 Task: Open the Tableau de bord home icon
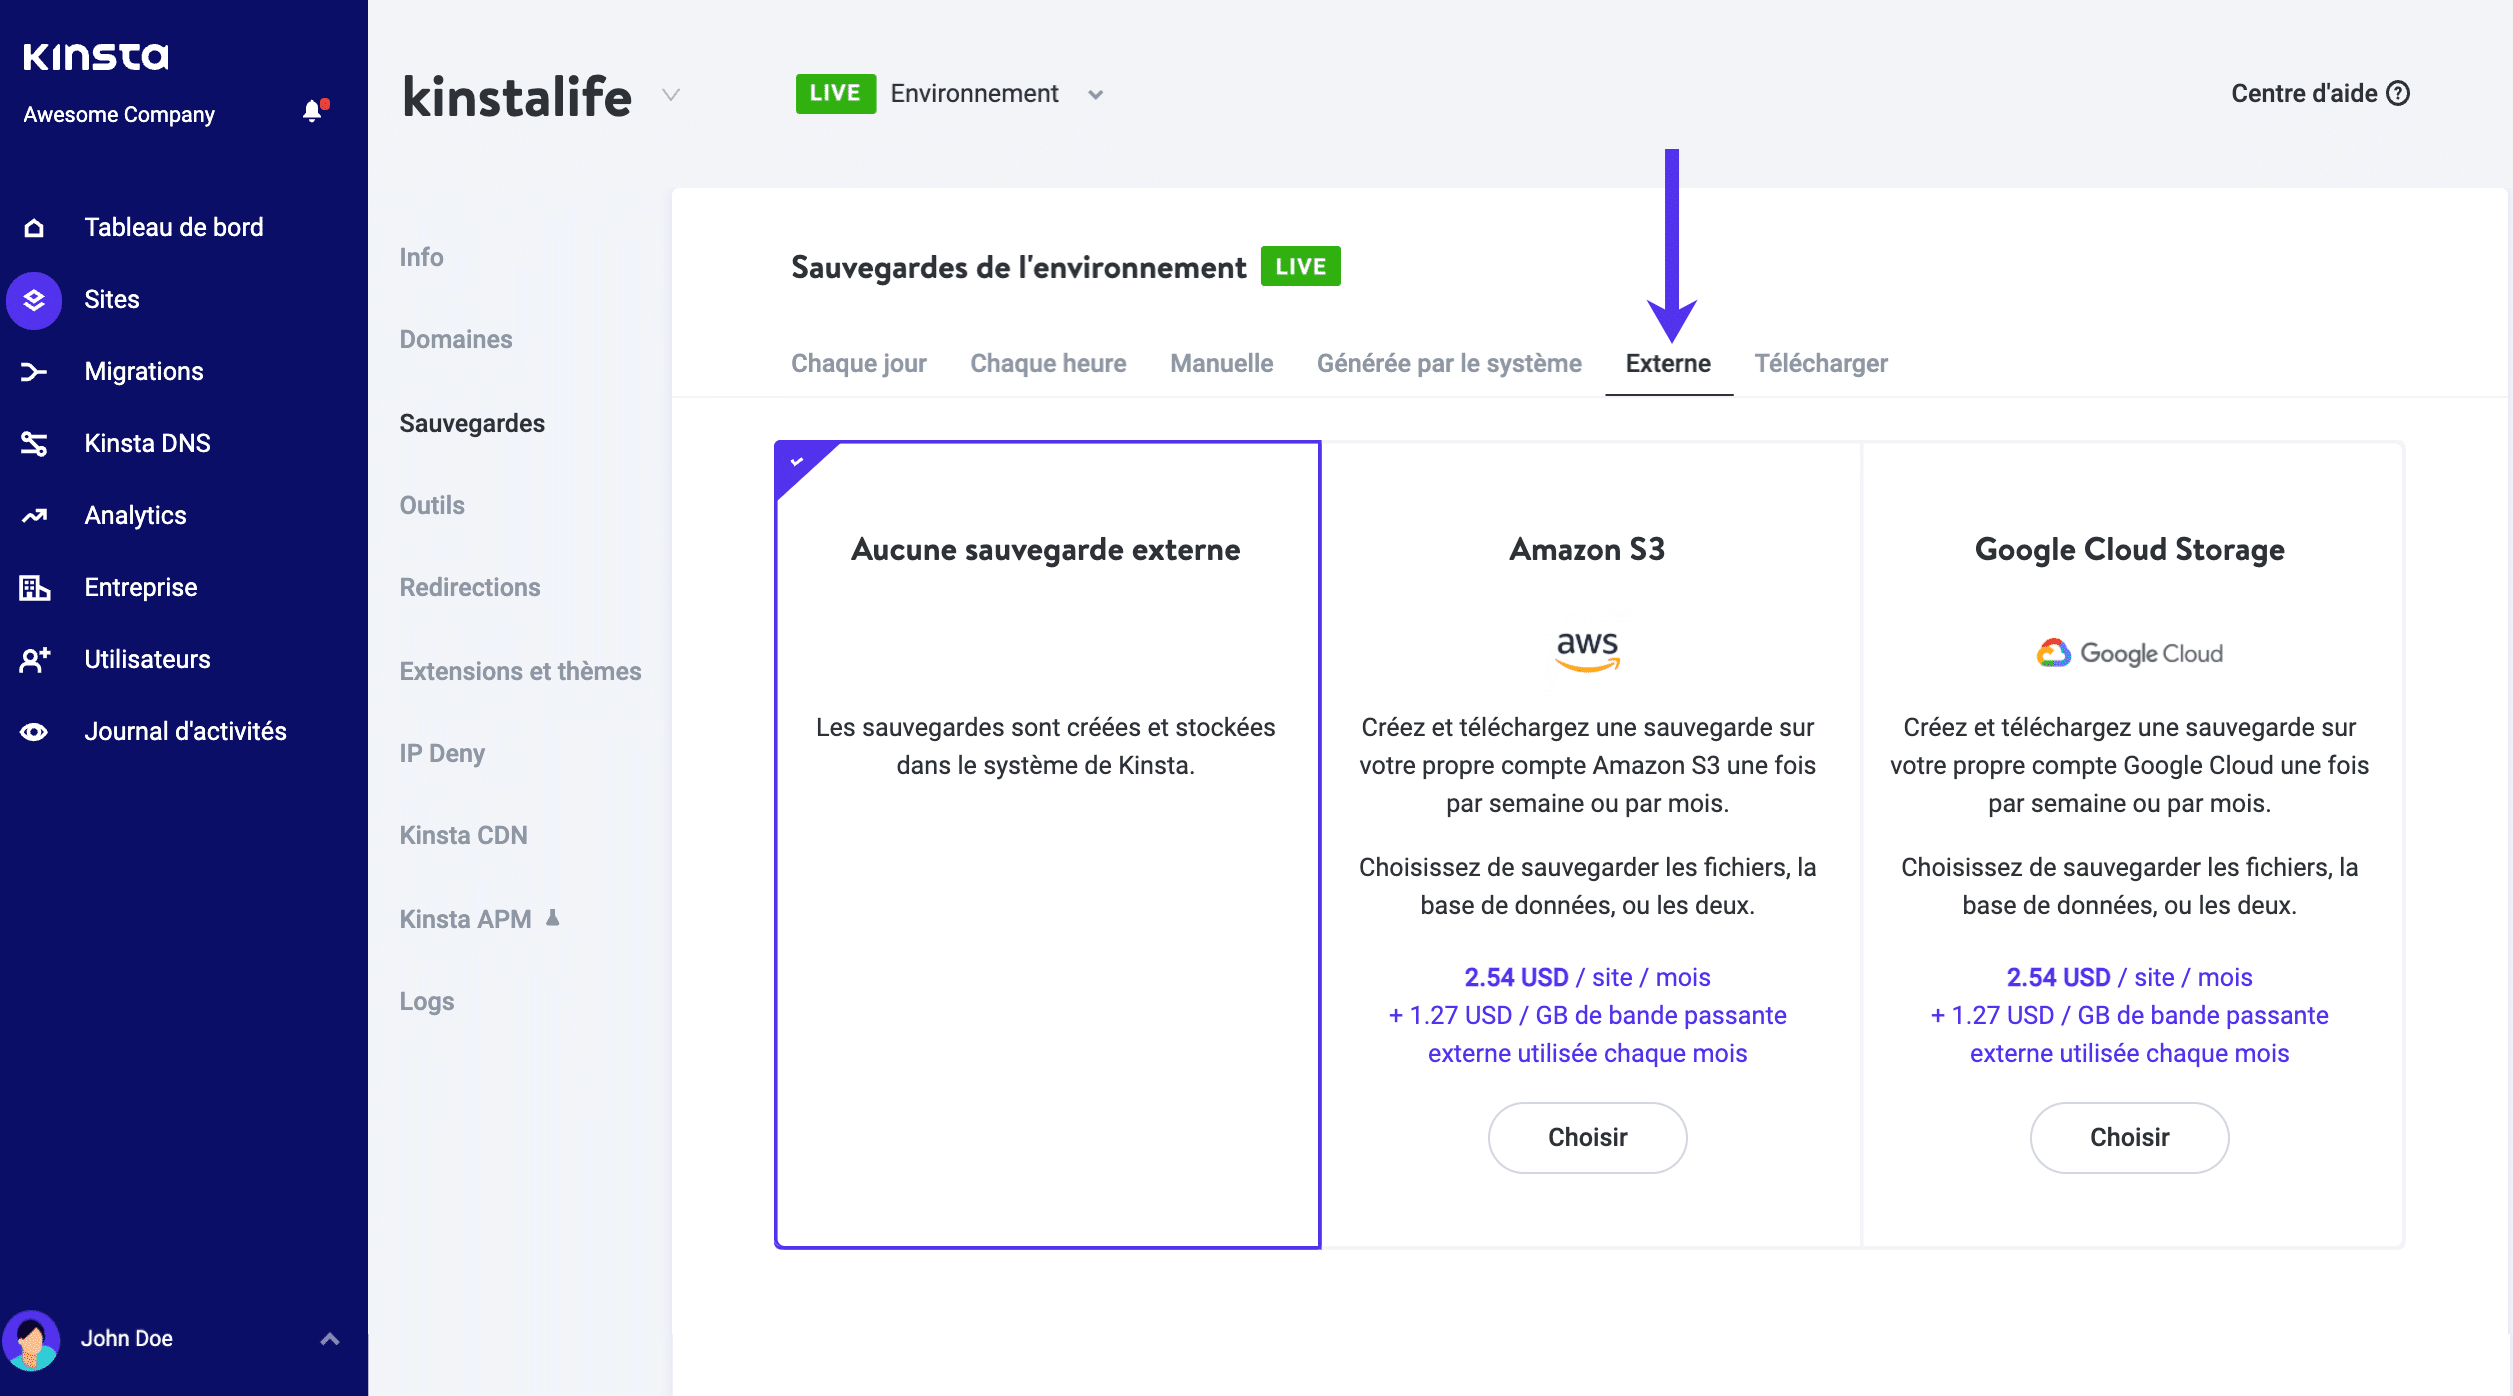pos(33,227)
